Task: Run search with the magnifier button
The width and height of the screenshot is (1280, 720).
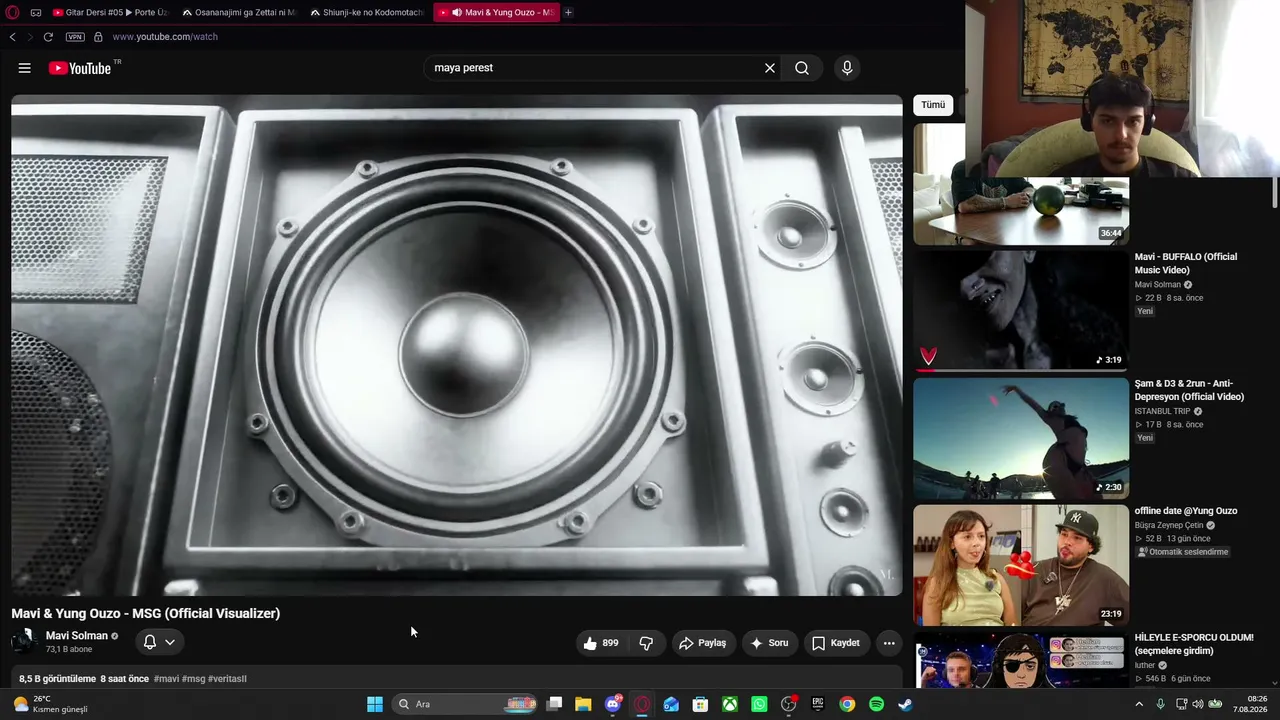Action: [x=802, y=68]
